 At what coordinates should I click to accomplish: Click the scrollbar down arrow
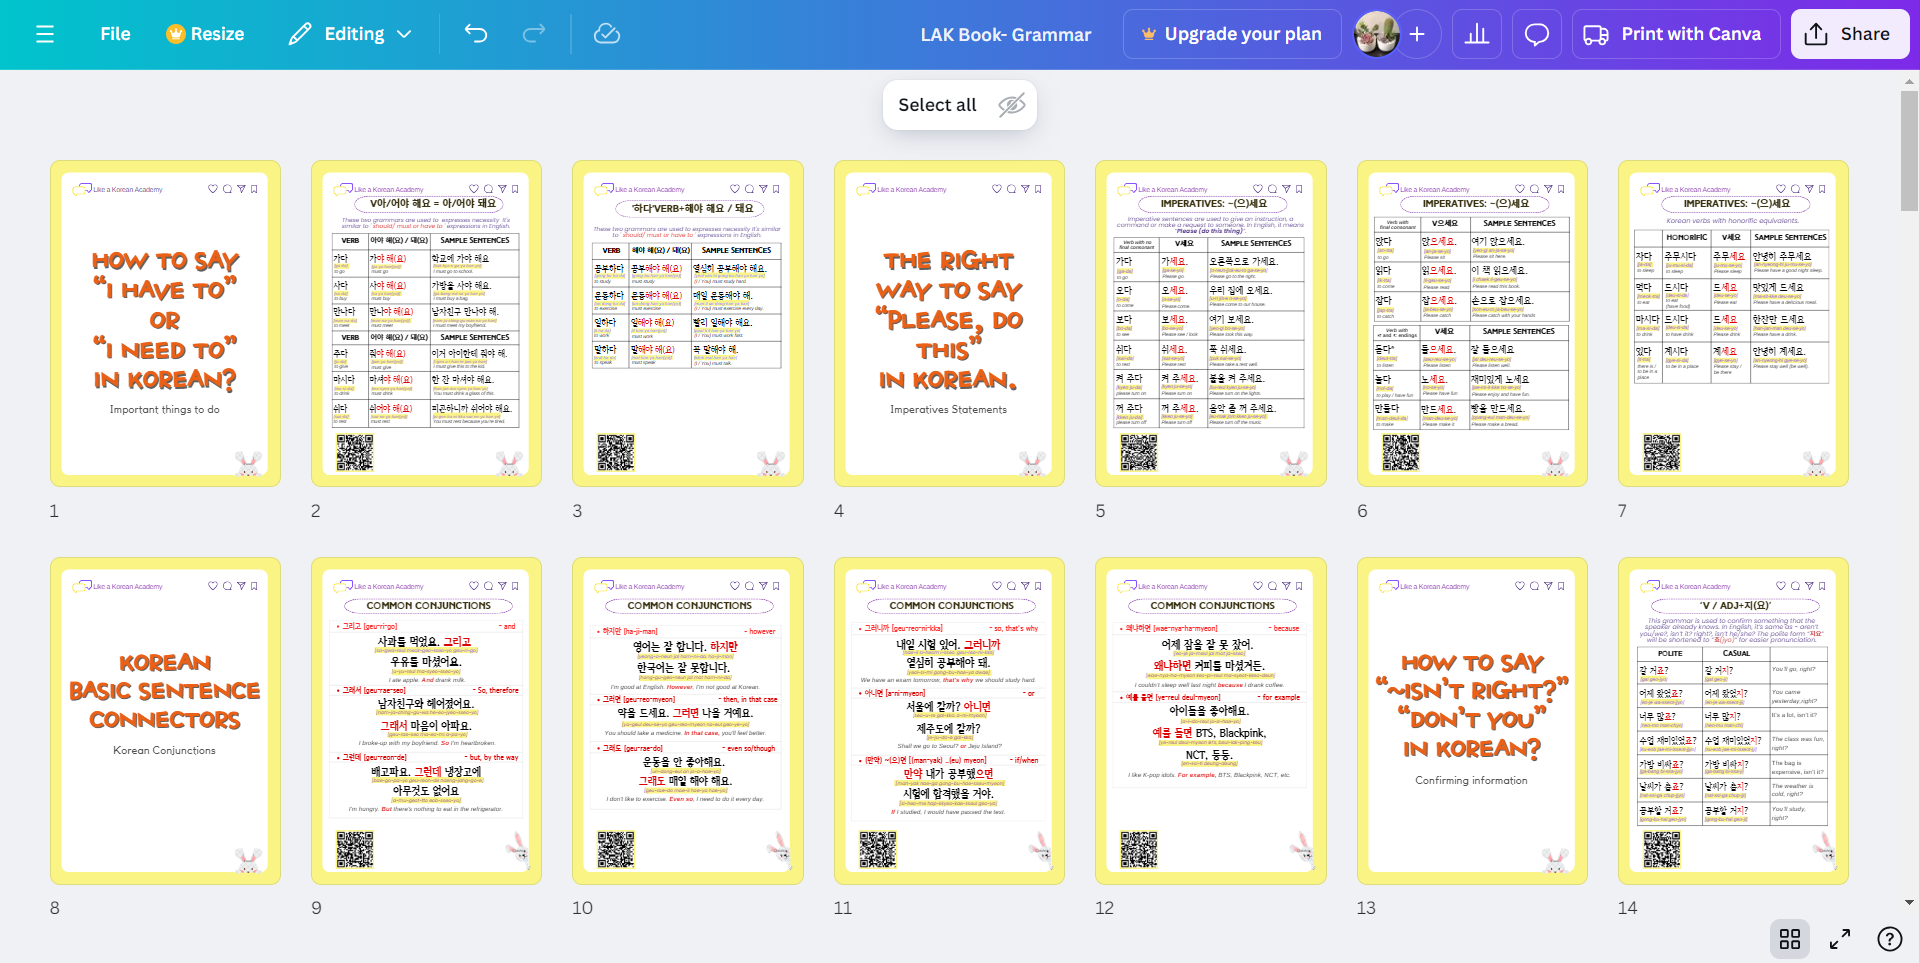pos(1909,902)
